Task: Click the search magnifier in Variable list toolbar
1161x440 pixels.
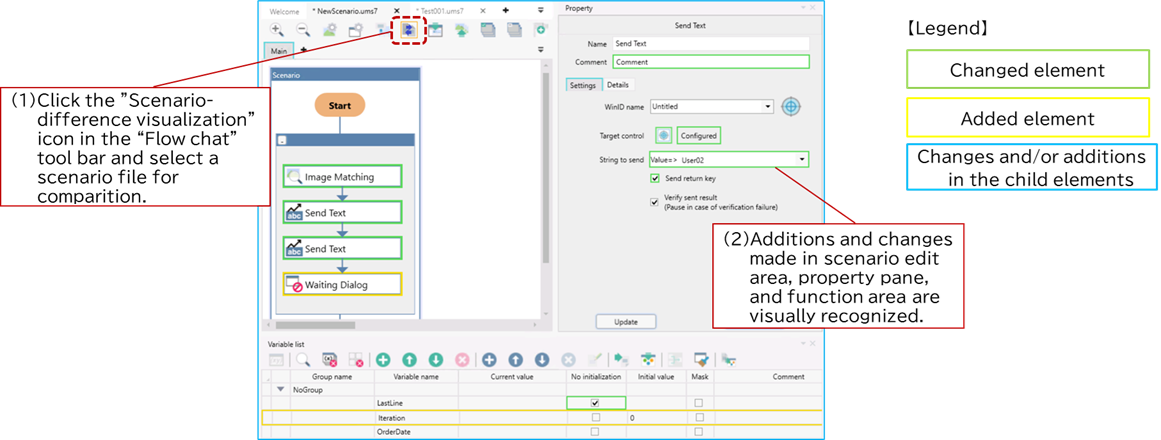Action: [x=302, y=360]
